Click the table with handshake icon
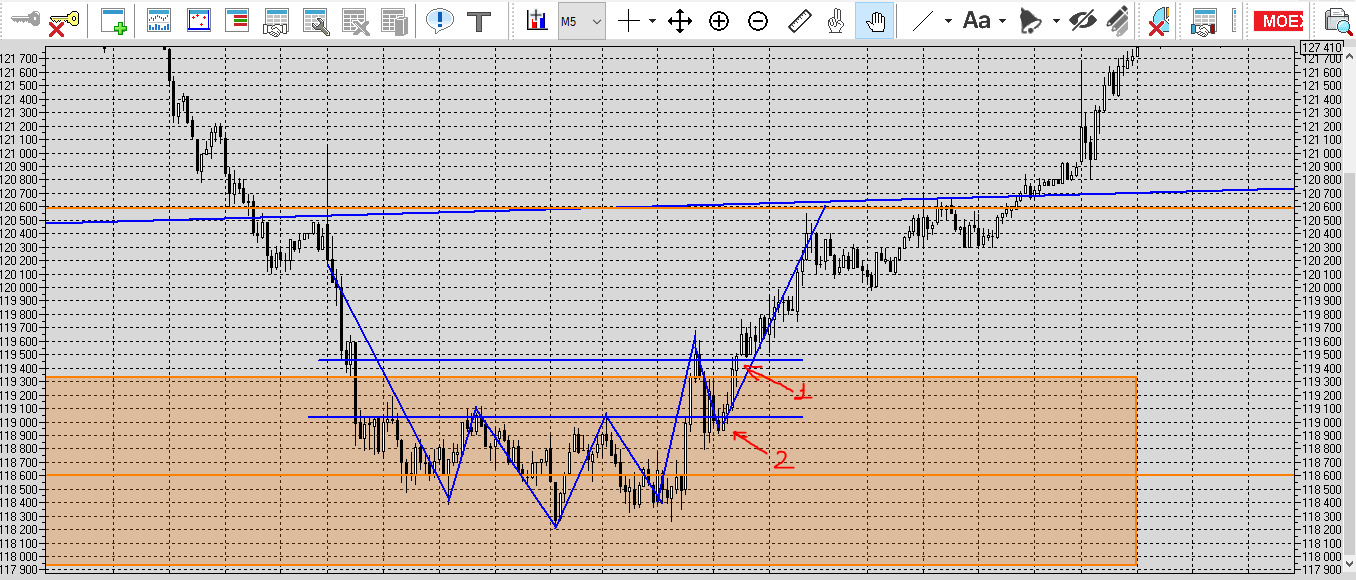 (276, 20)
